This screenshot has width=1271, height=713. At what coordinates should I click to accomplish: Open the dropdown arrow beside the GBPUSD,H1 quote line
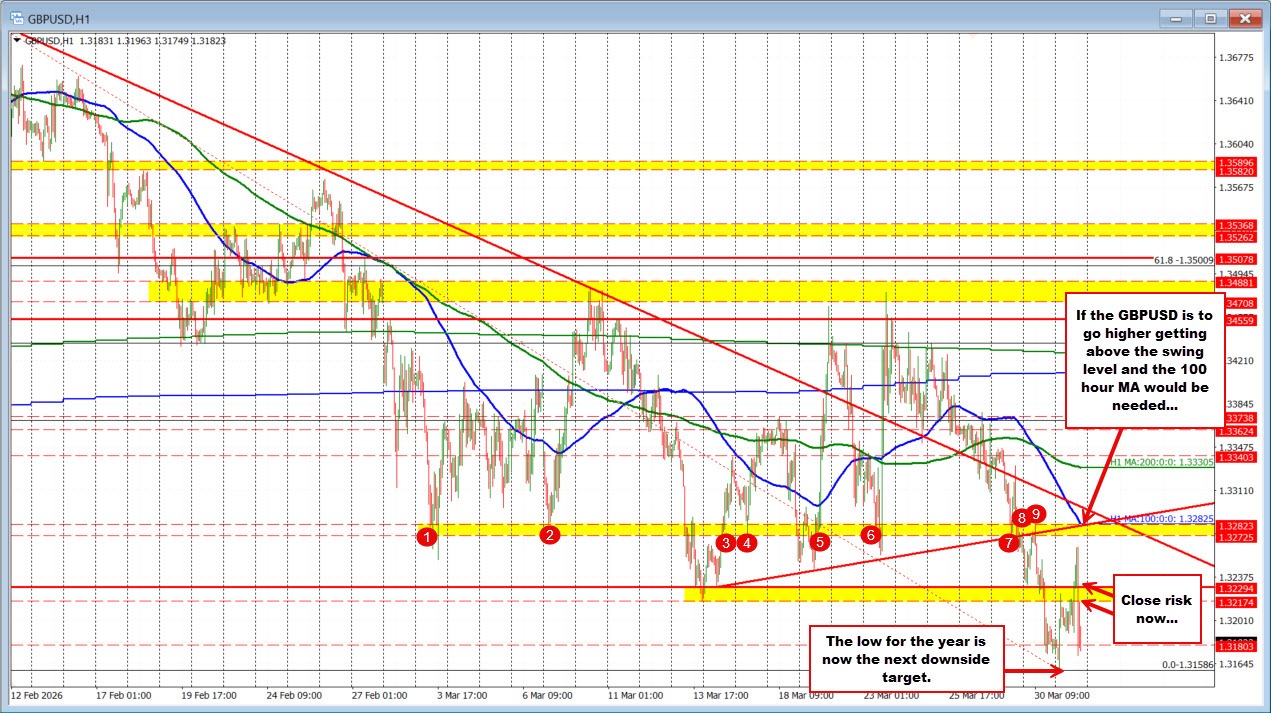17,40
